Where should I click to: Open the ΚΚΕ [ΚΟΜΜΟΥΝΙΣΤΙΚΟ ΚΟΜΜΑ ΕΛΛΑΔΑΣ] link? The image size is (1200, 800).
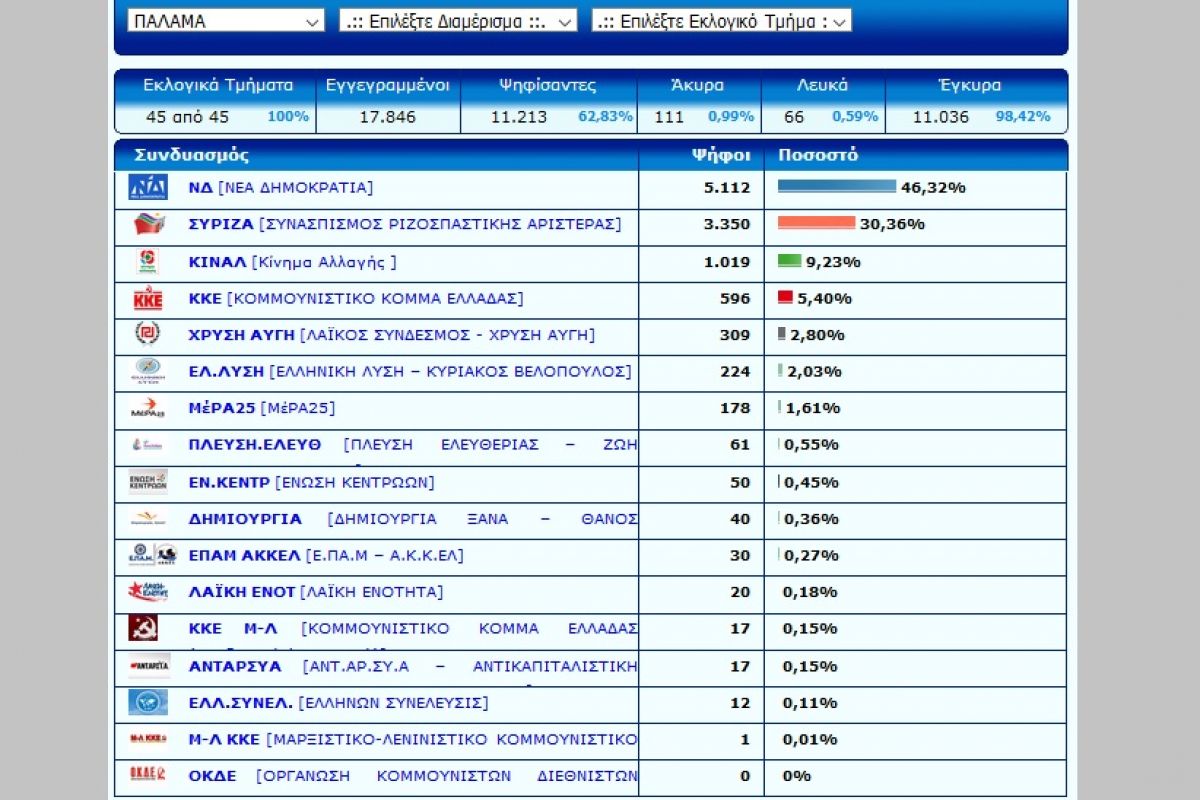point(356,298)
